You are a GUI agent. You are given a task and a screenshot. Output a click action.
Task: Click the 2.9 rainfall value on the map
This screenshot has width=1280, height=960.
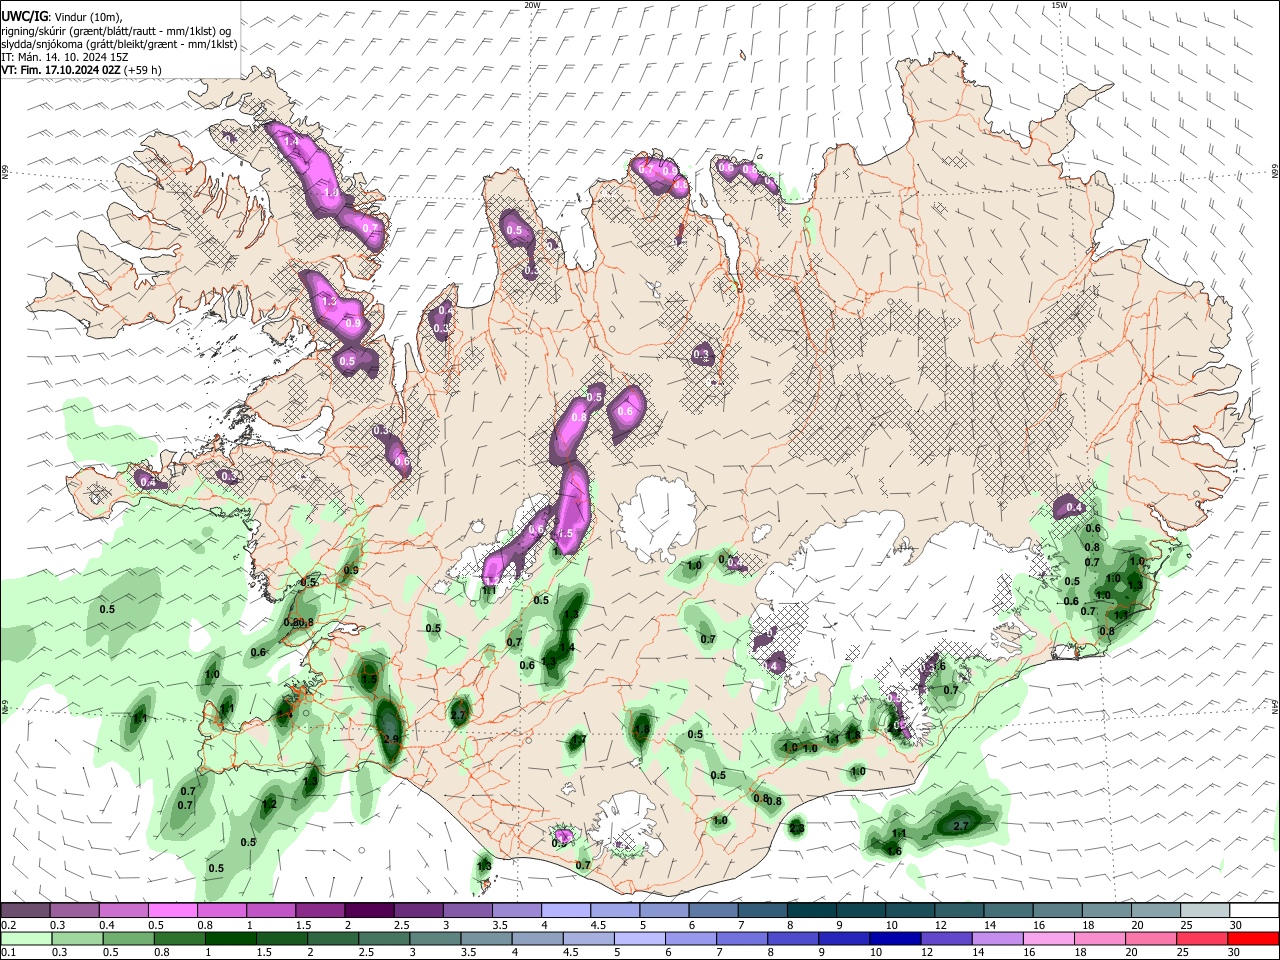(x=391, y=739)
